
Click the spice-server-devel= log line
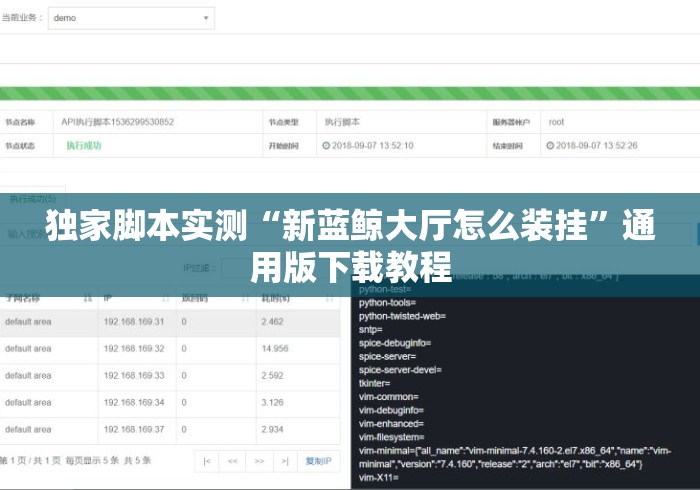[400, 370]
